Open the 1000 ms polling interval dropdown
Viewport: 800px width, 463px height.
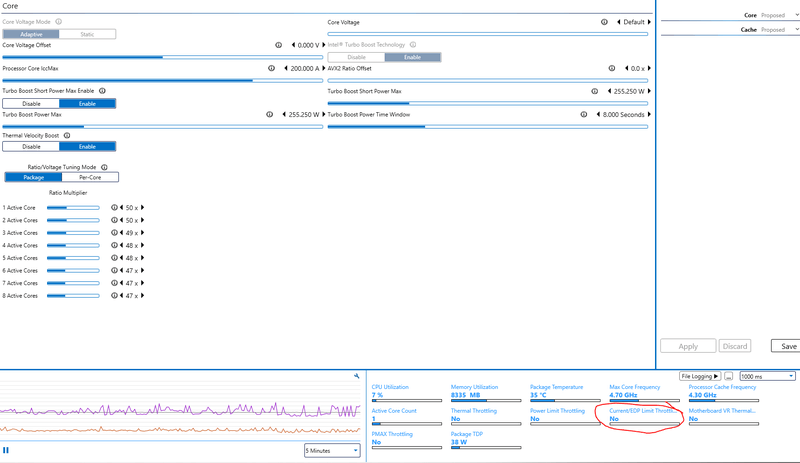[x=767, y=376]
